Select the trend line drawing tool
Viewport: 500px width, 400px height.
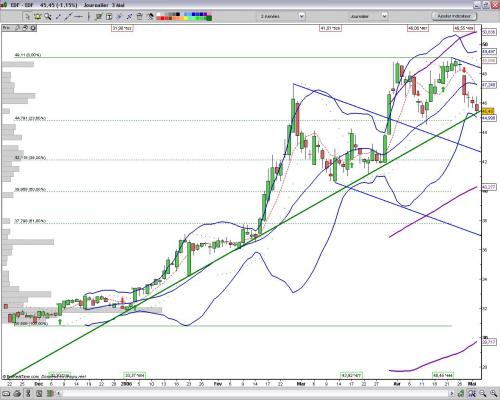[x=68, y=17]
